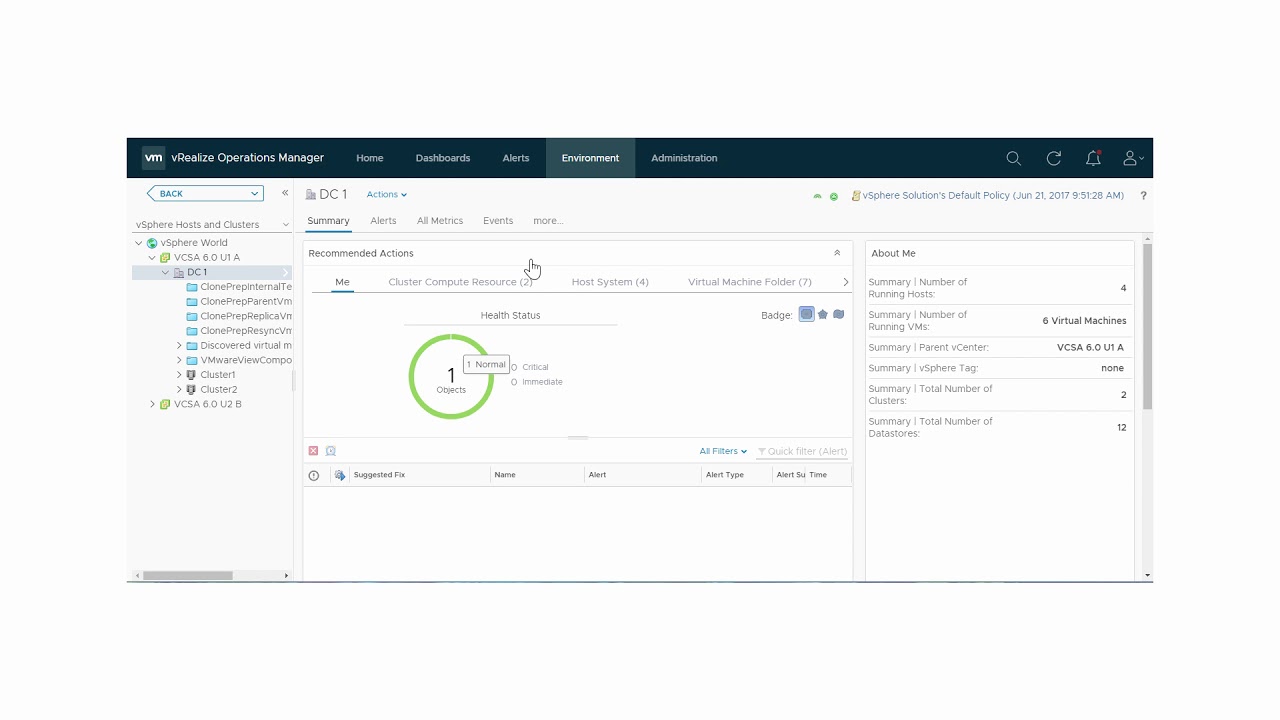
Task: Collapse the DC 1 tree node
Action: click(x=165, y=272)
